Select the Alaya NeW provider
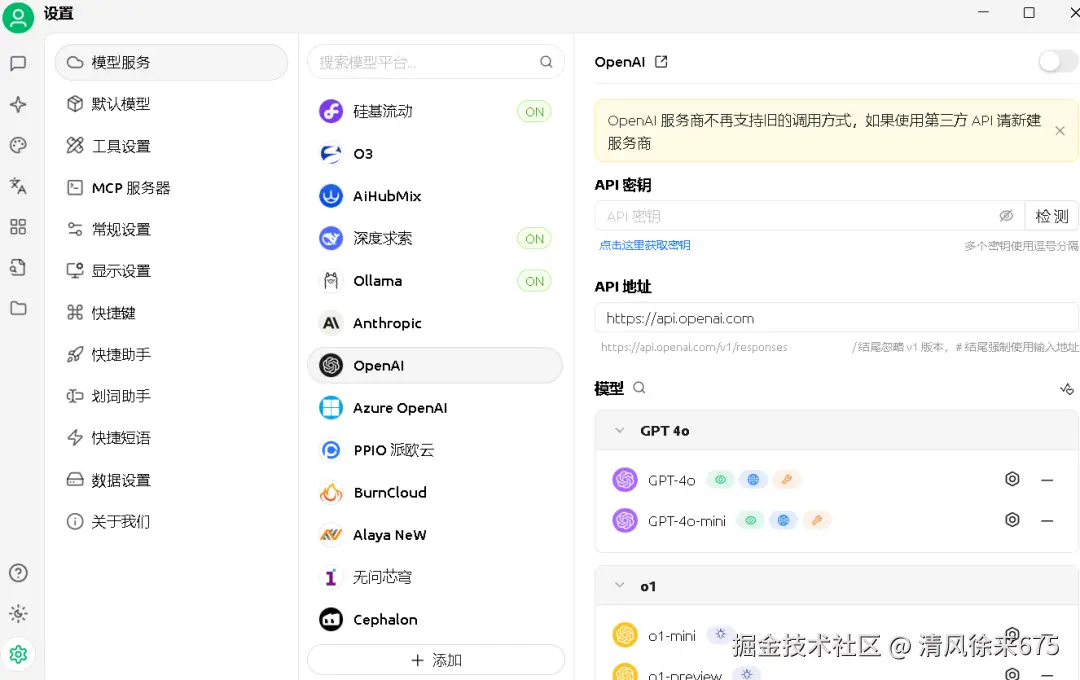Image resolution: width=1080 pixels, height=680 pixels. point(435,535)
